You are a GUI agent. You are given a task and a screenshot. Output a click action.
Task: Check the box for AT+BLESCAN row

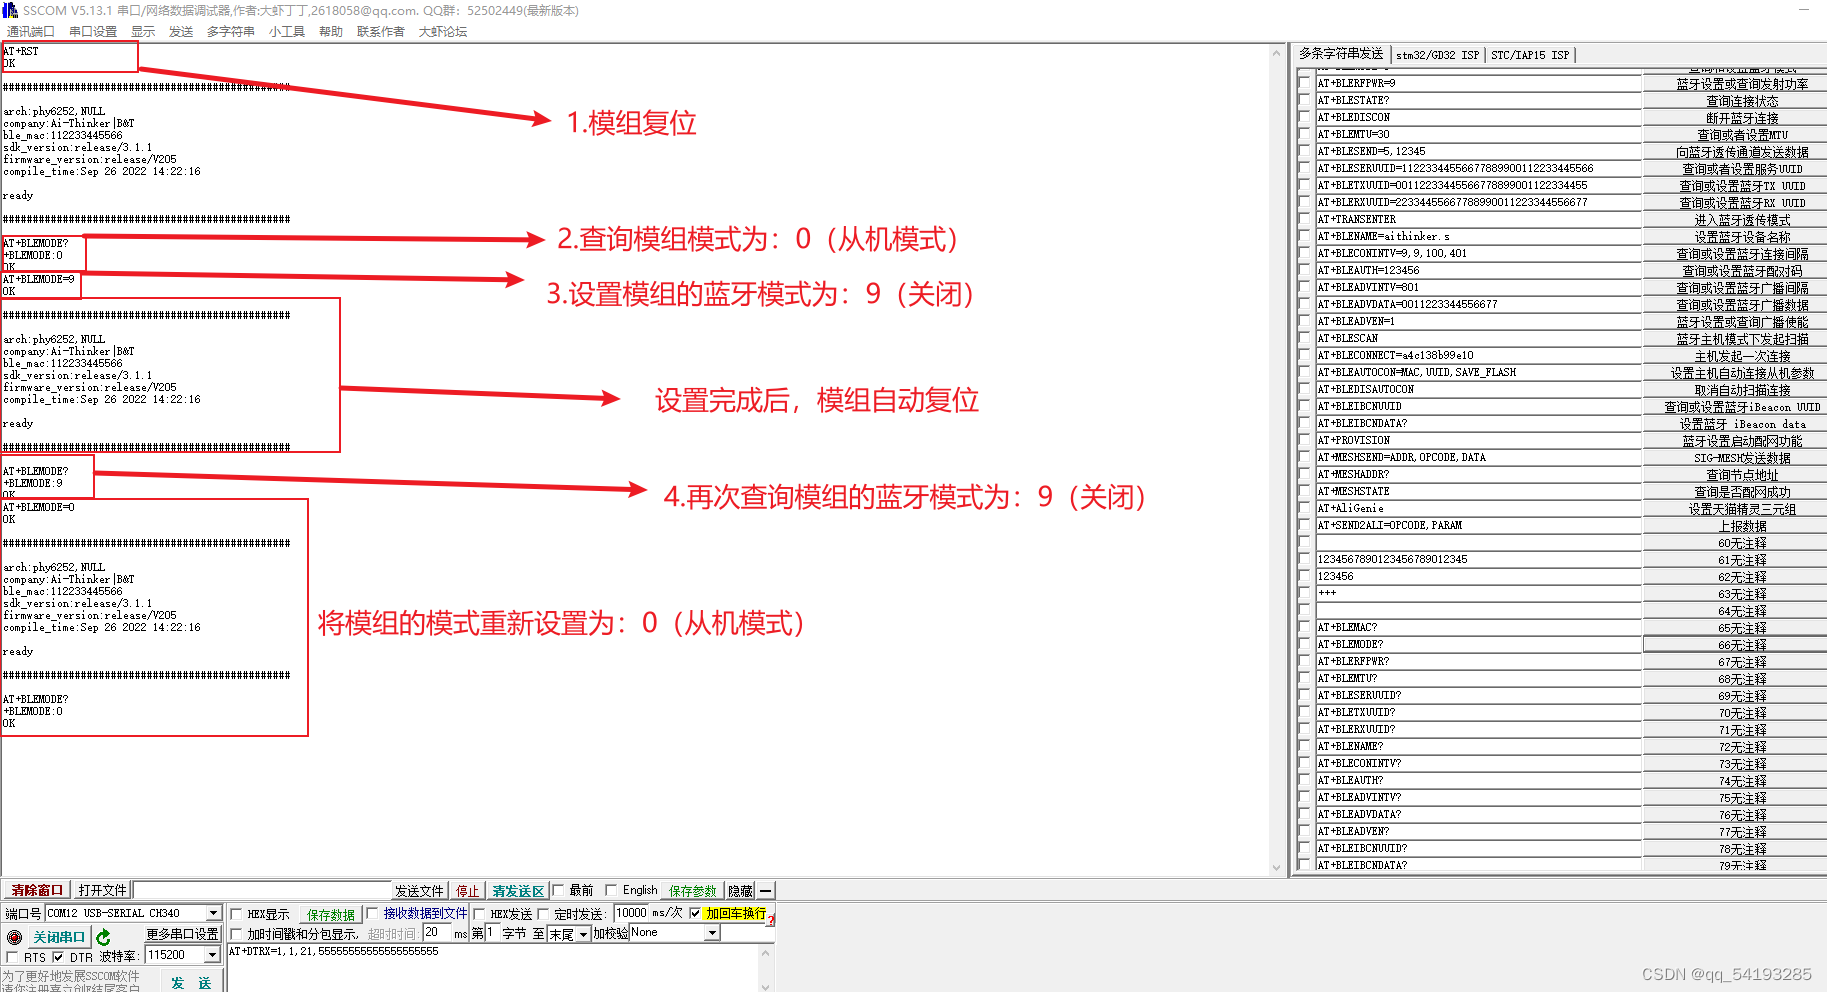[1304, 338]
